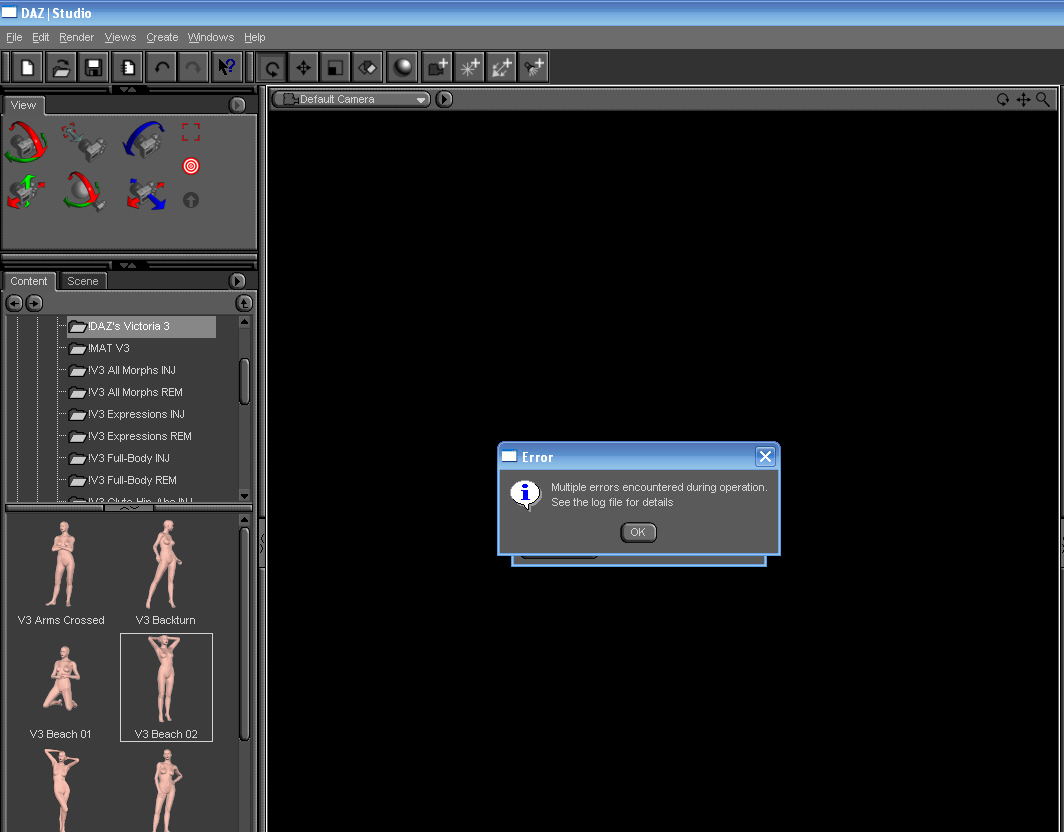Viewport: 1064px width, 832px height.
Task: Click the document pages icon beside Save
Action: point(127,67)
